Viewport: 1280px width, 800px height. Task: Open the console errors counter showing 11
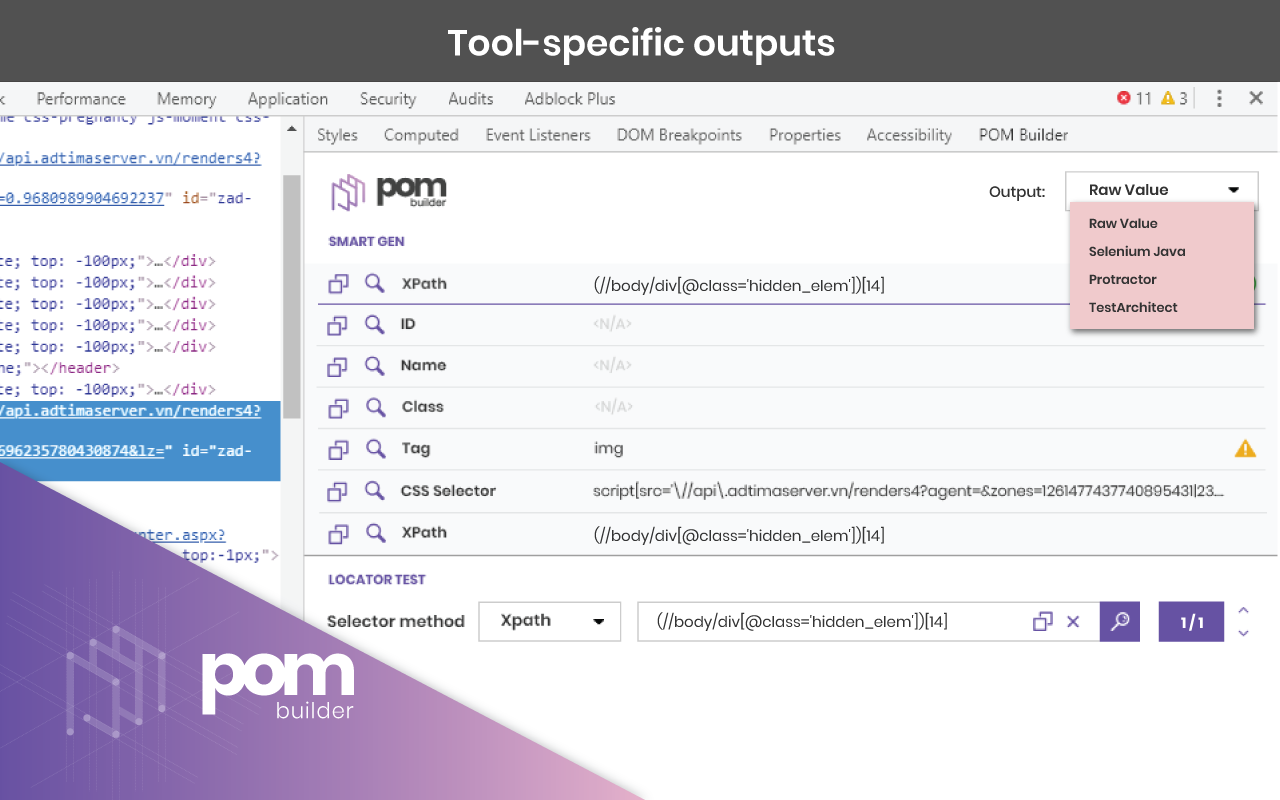pos(1124,98)
